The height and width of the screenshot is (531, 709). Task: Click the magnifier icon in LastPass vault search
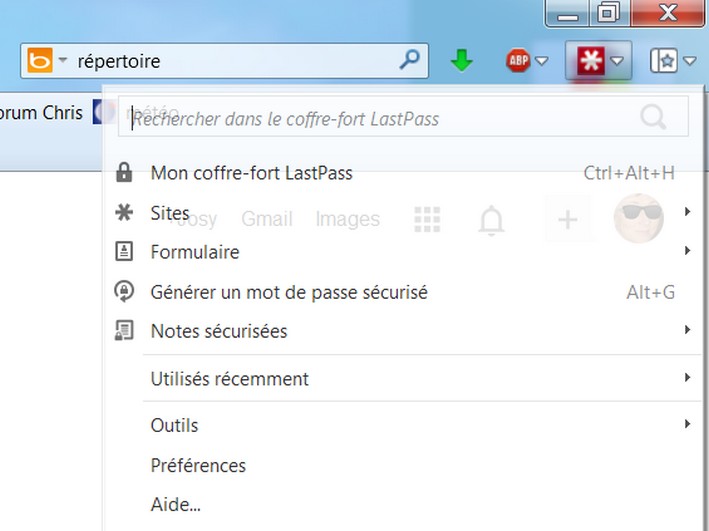point(653,117)
